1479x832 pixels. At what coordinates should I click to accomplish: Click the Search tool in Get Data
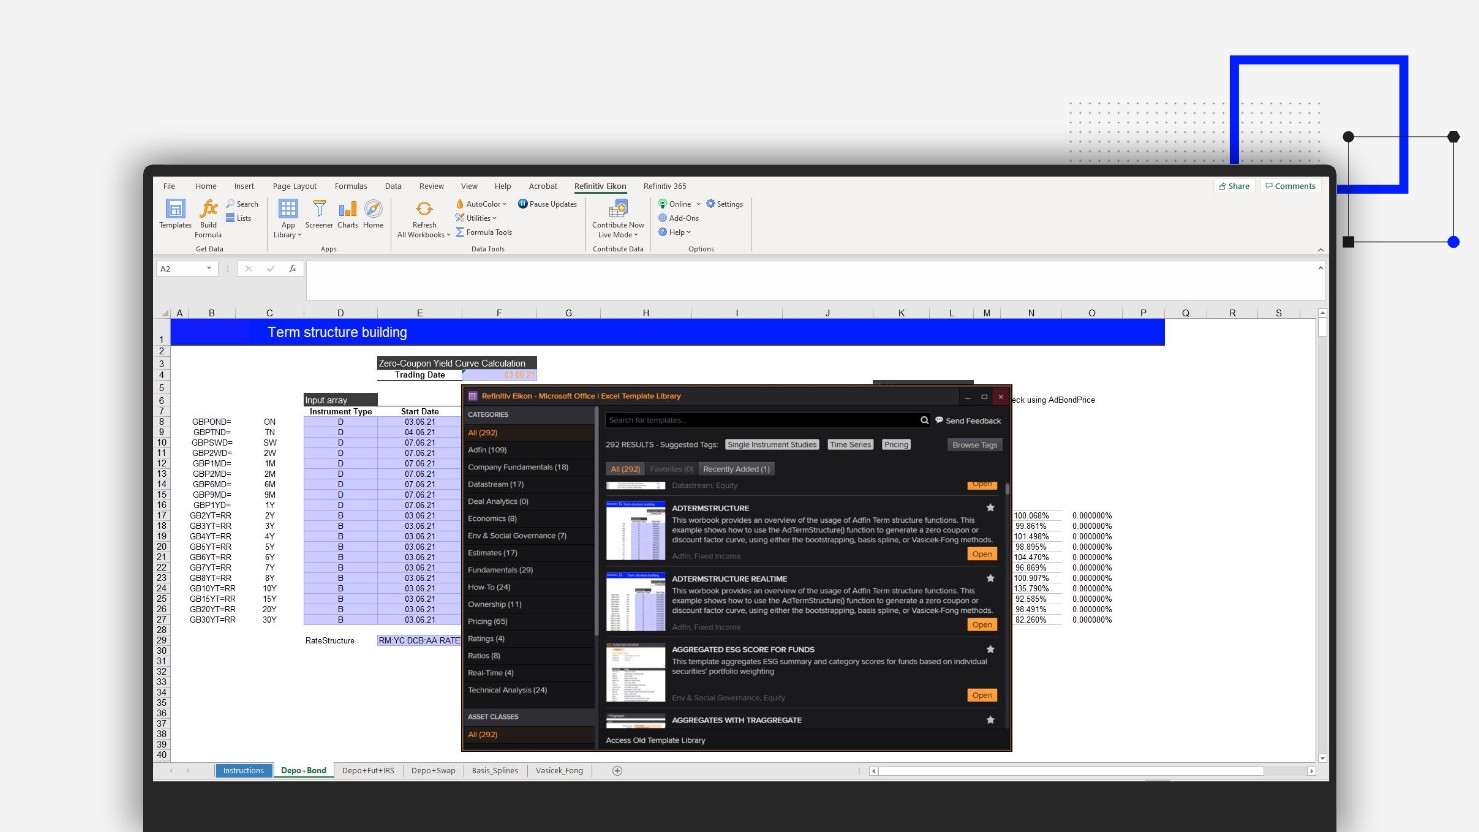point(242,204)
